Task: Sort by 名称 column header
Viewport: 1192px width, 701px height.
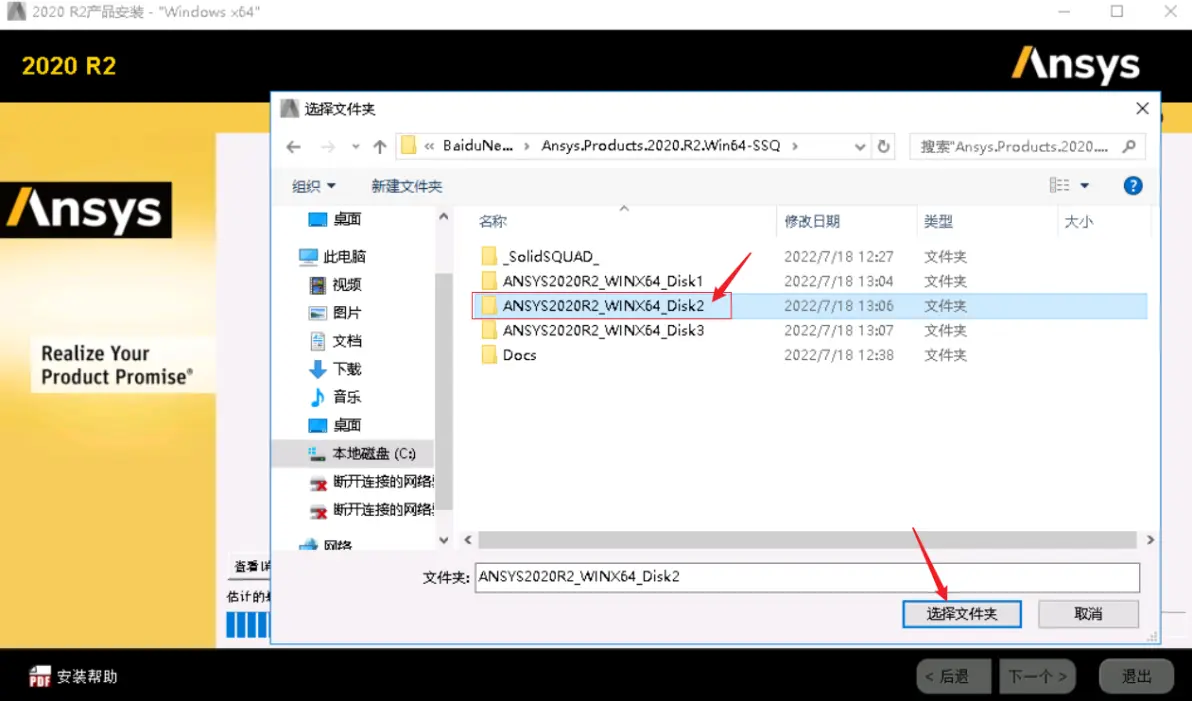Action: (x=493, y=221)
